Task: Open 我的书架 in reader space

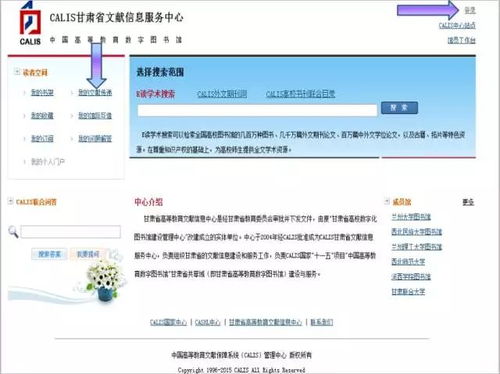Action: [x=42, y=92]
